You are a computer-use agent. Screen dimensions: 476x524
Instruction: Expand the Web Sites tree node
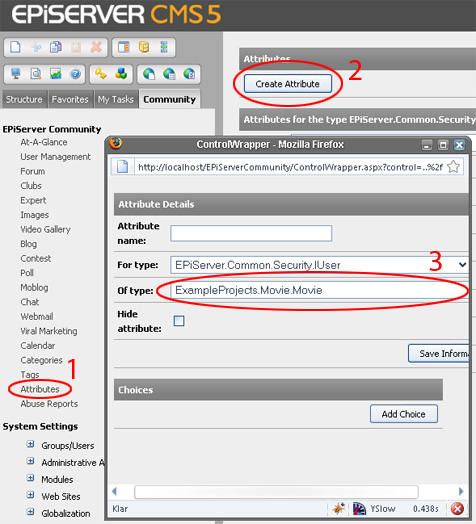pyautogui.click(x=30, y=495)
